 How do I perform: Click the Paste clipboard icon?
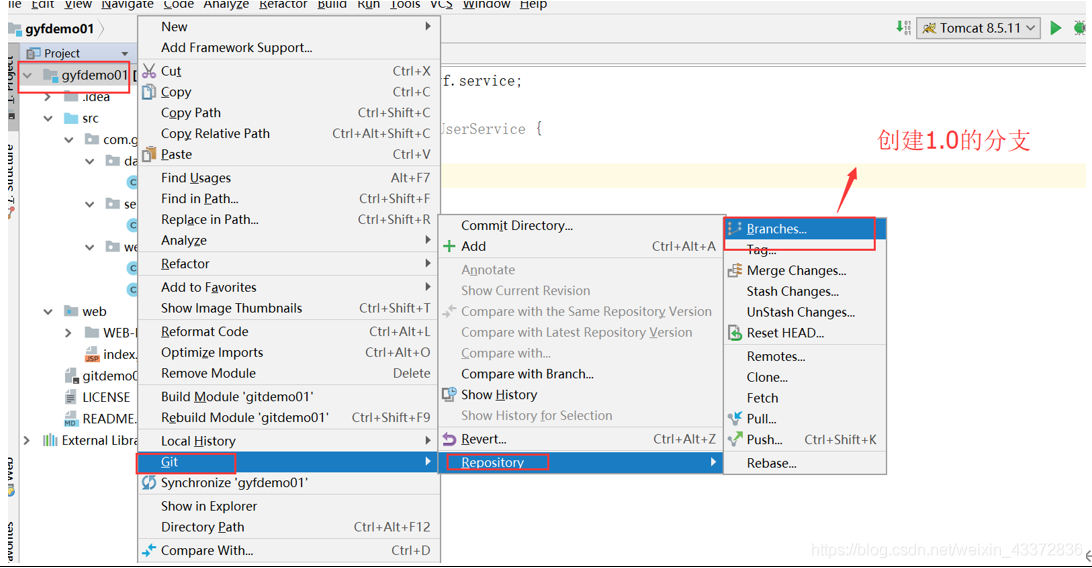[x=149, y=154]
